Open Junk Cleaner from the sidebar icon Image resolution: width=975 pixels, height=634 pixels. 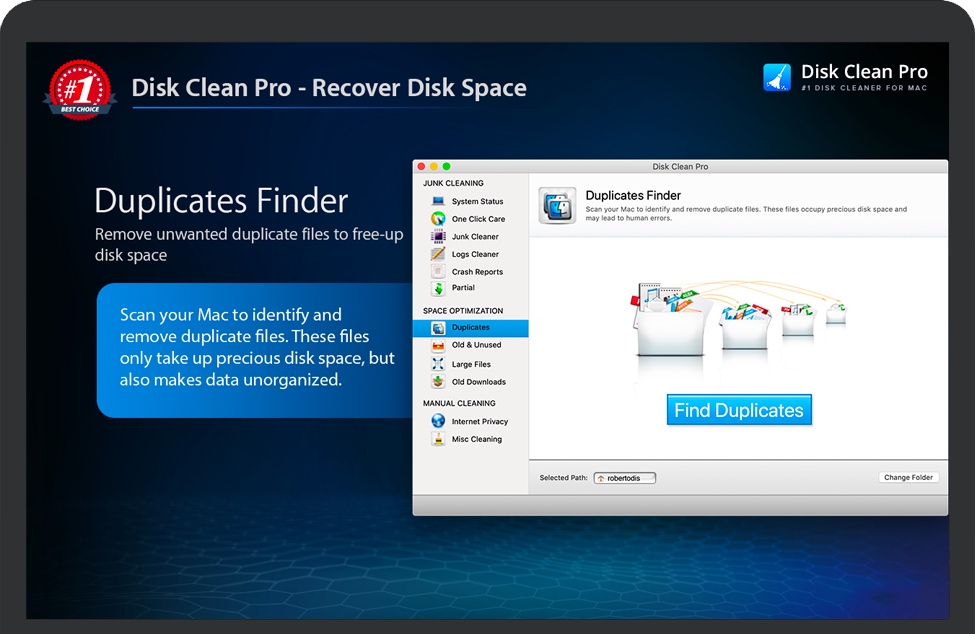438,237
